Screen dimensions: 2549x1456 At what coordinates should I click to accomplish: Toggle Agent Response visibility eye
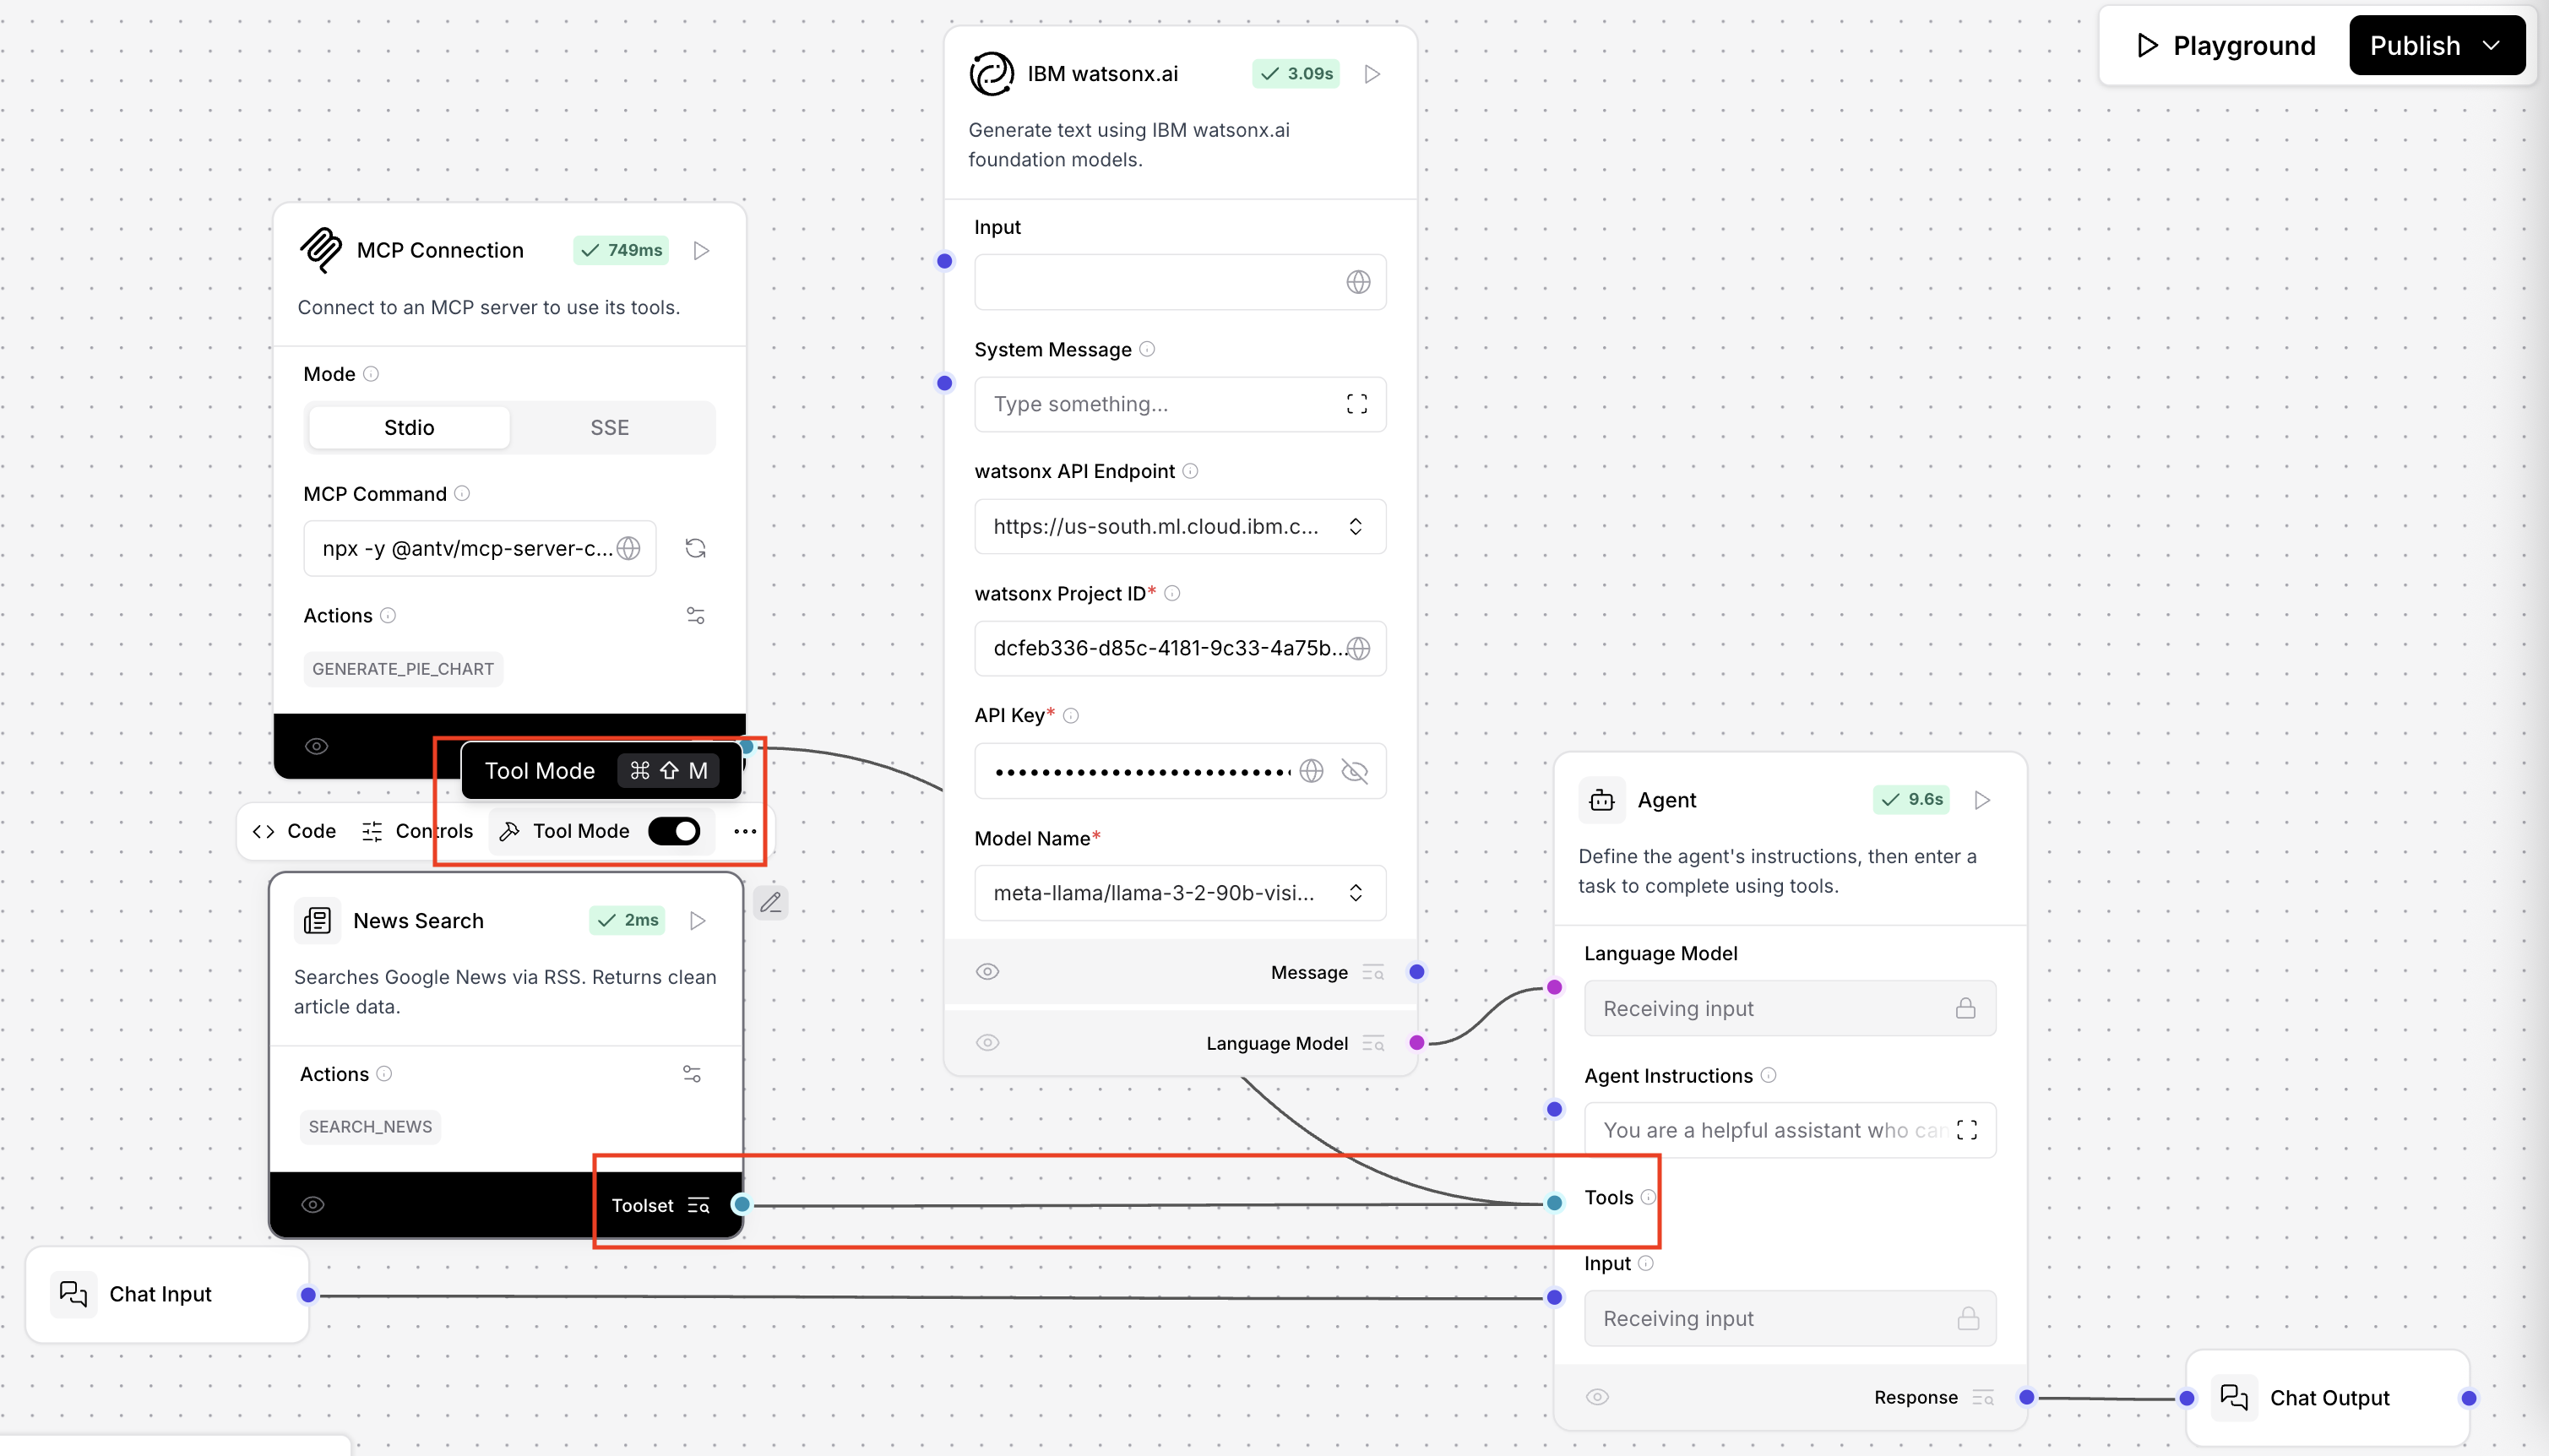pos(1597,1397)
